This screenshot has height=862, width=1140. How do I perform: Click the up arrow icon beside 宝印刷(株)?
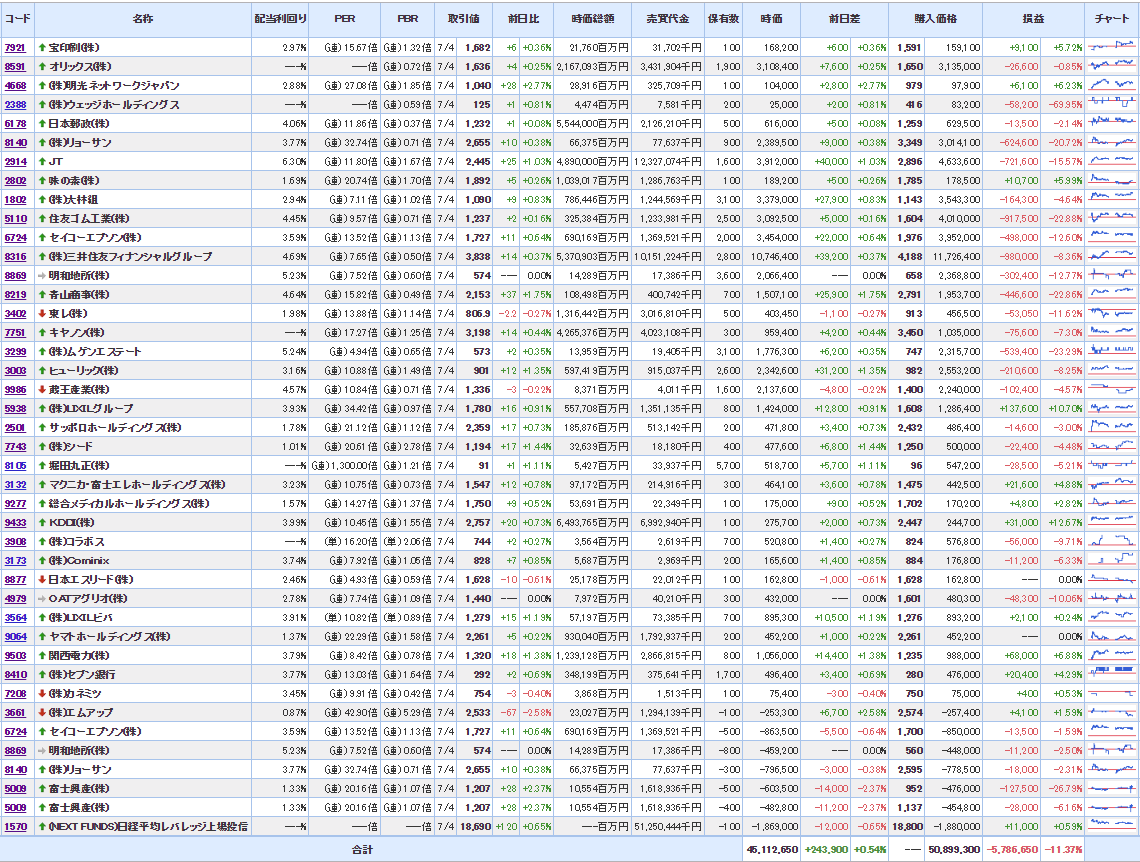42,48
